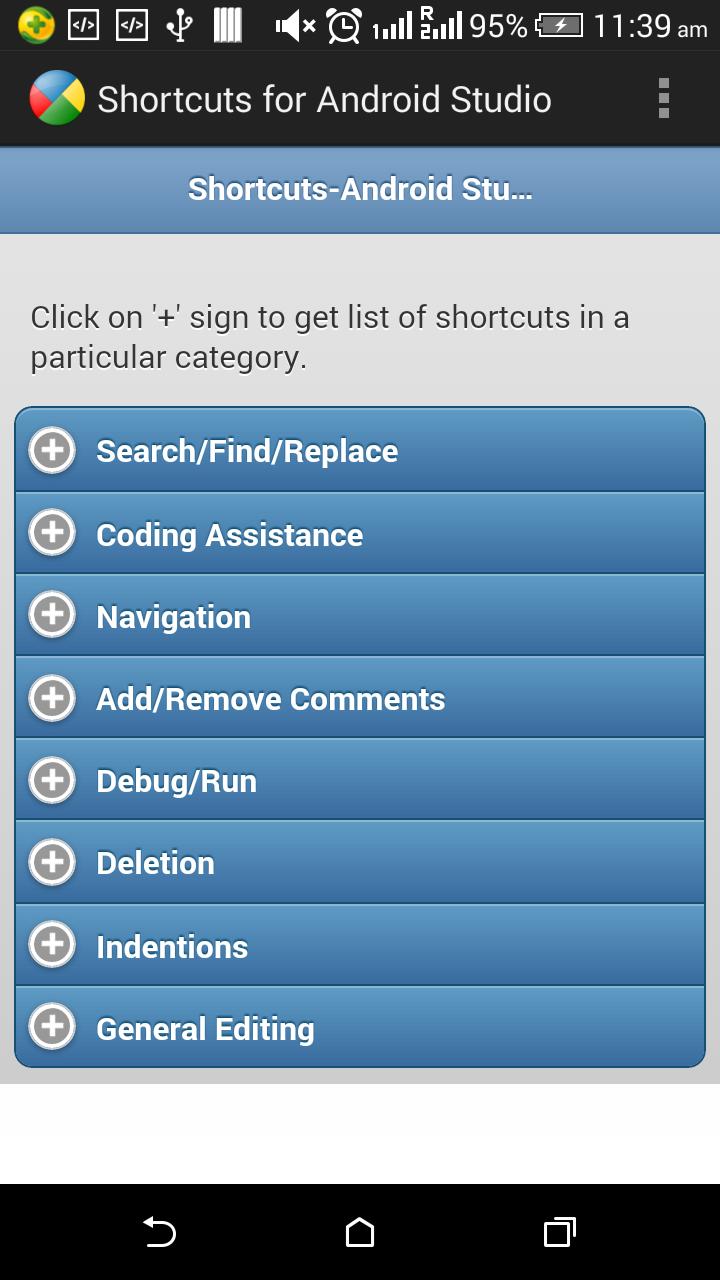The height and width of the screenshot is (1280, 720).
Task: Click the Shortcuts-Android Studio header bar
Action: pos(360,189)
